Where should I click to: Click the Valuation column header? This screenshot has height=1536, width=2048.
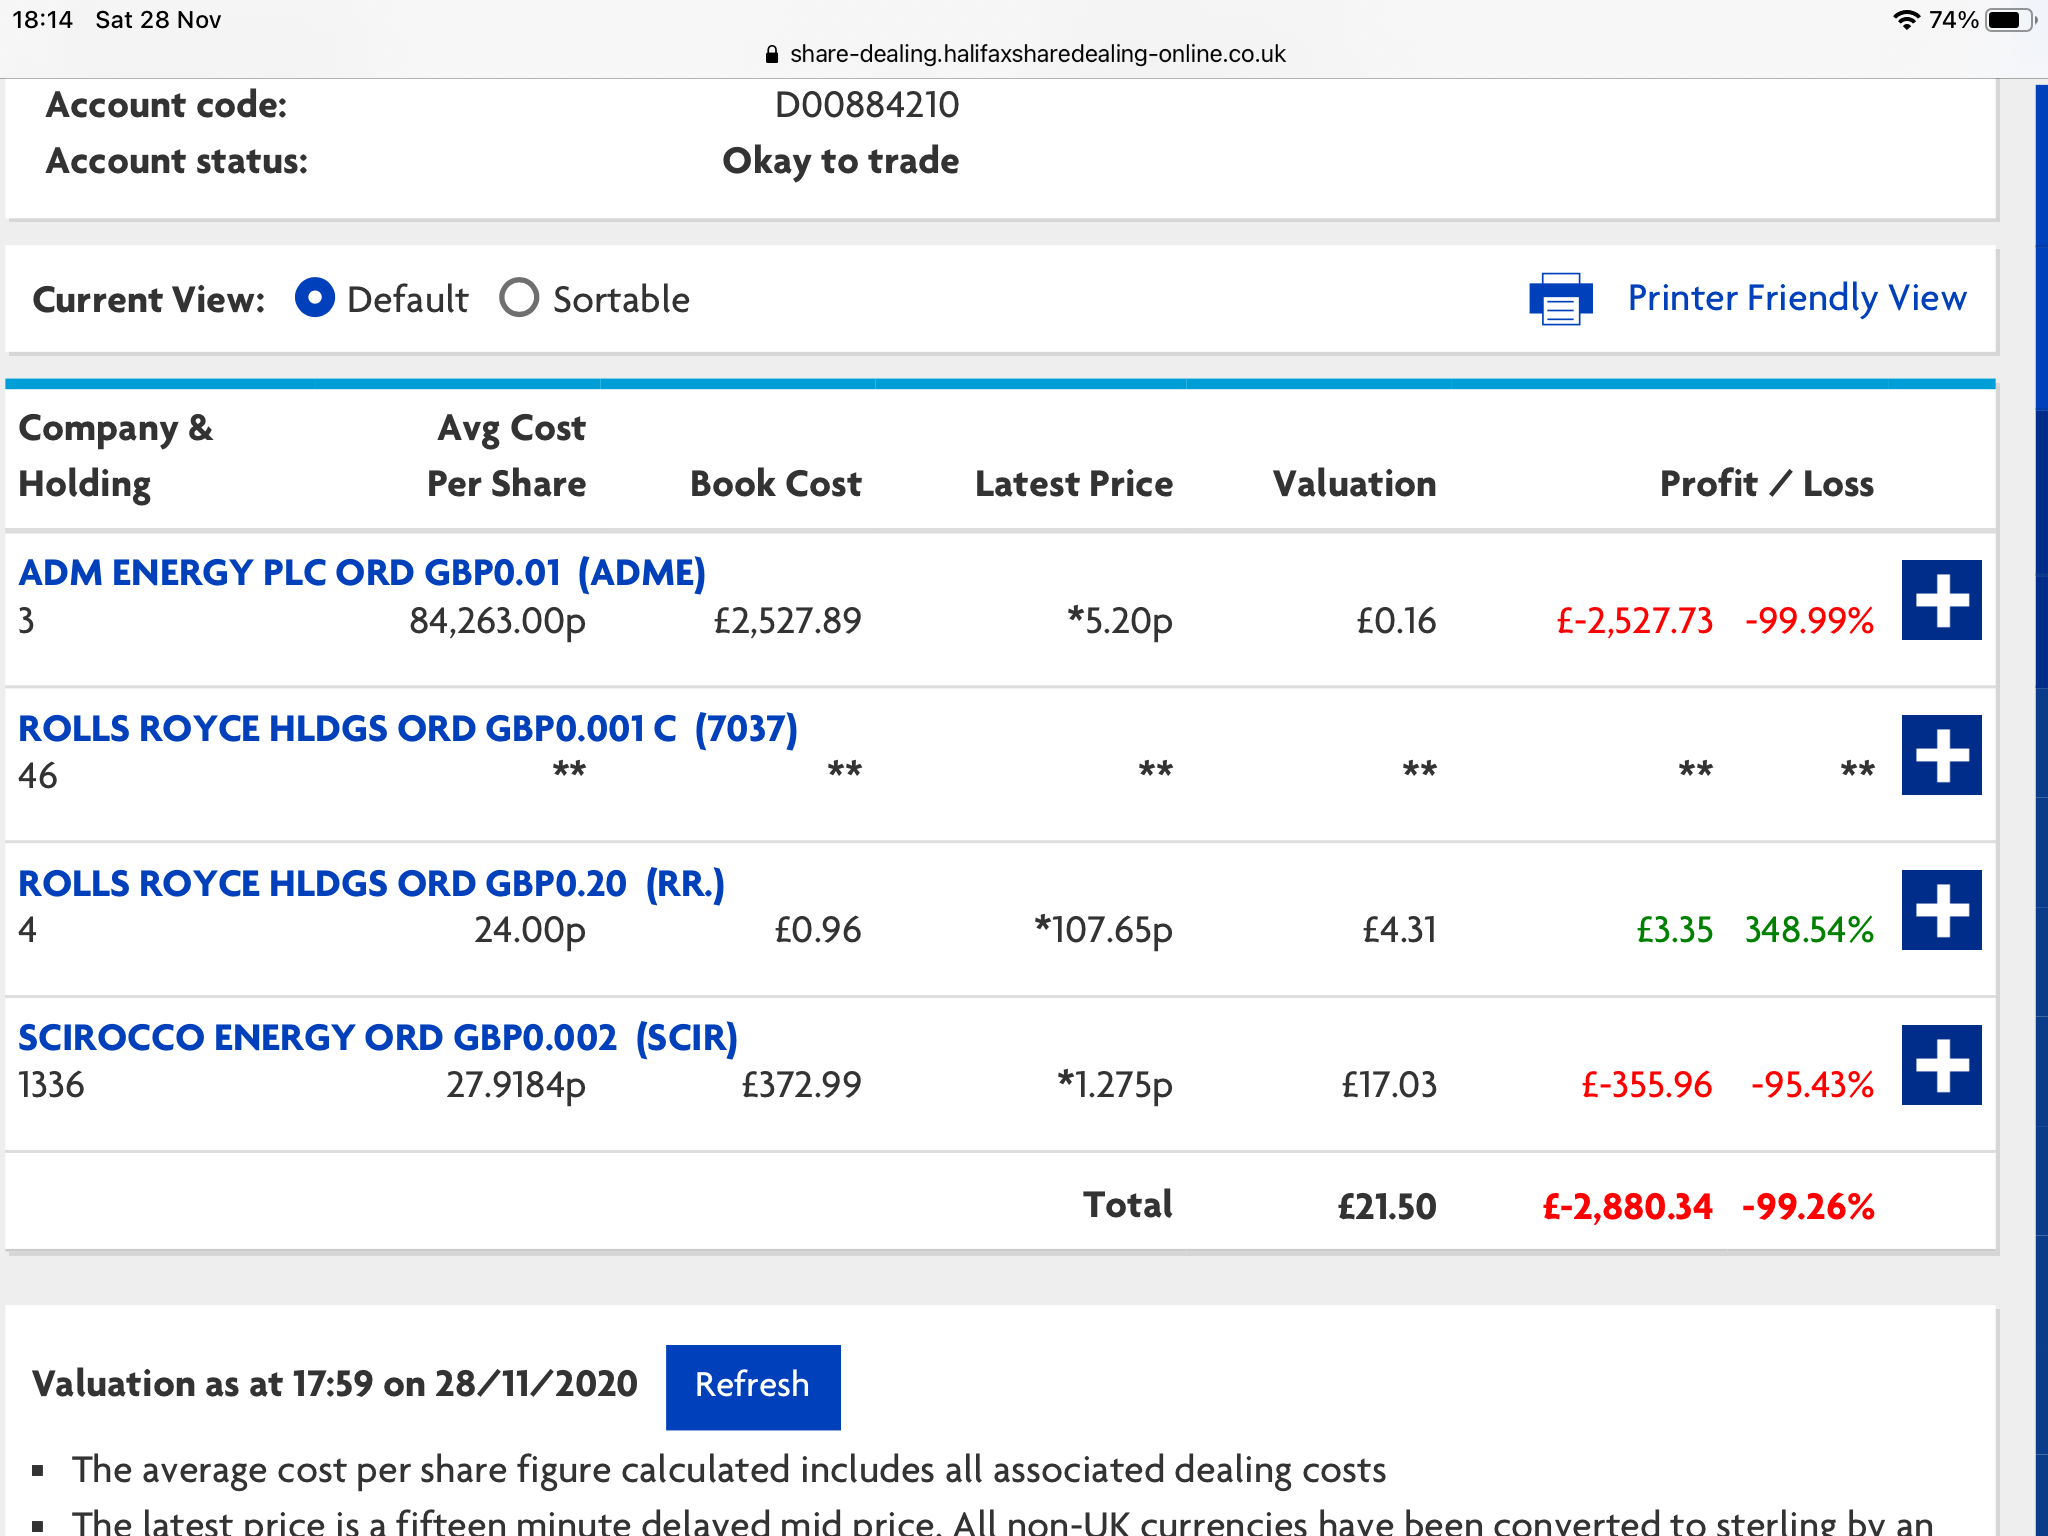point(1355,484)
